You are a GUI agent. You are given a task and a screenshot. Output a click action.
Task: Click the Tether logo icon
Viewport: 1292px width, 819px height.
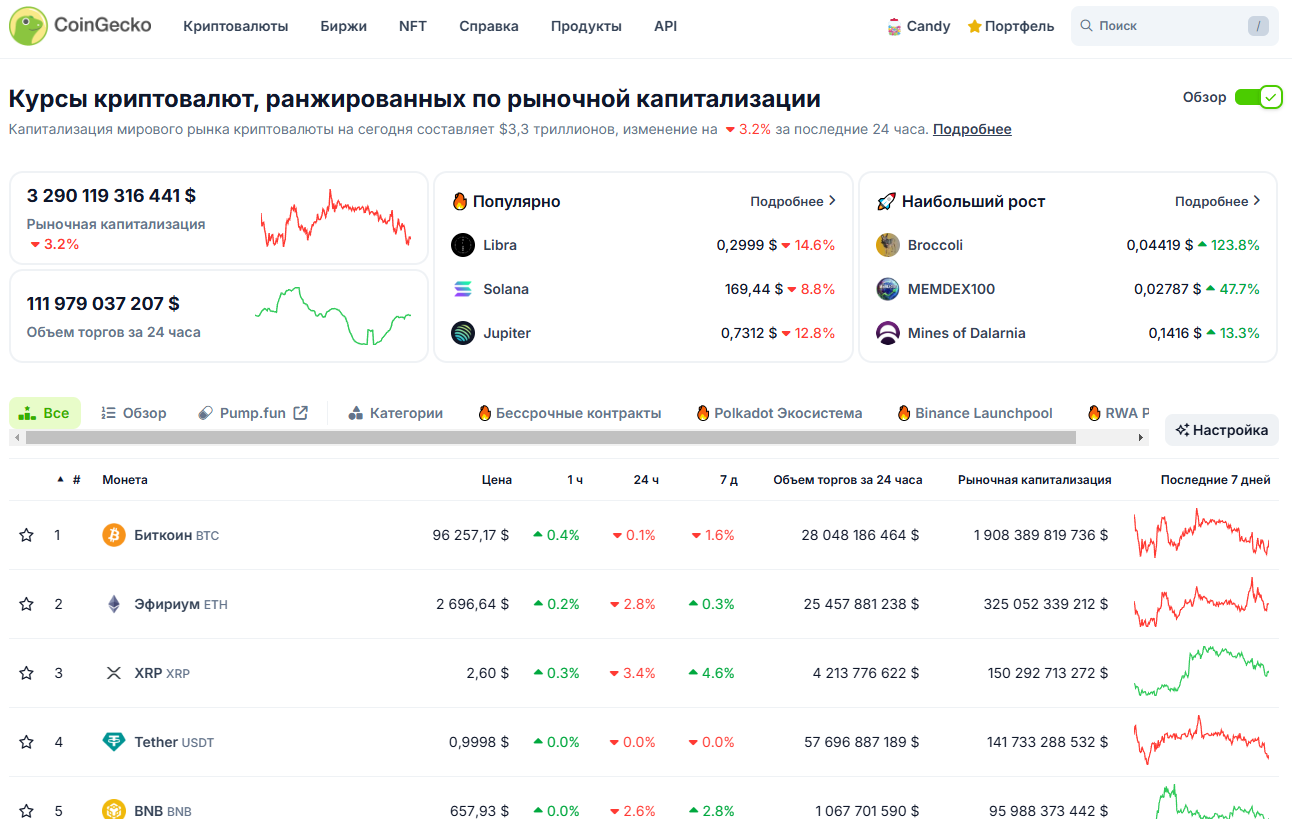(114, 742)
